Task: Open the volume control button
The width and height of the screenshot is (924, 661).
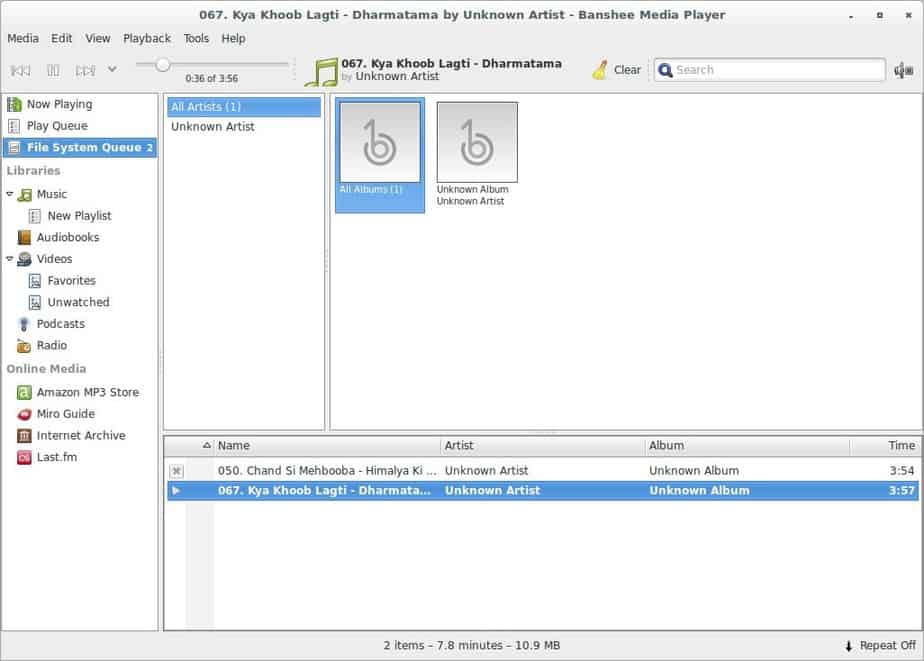Action: [903, 70]
